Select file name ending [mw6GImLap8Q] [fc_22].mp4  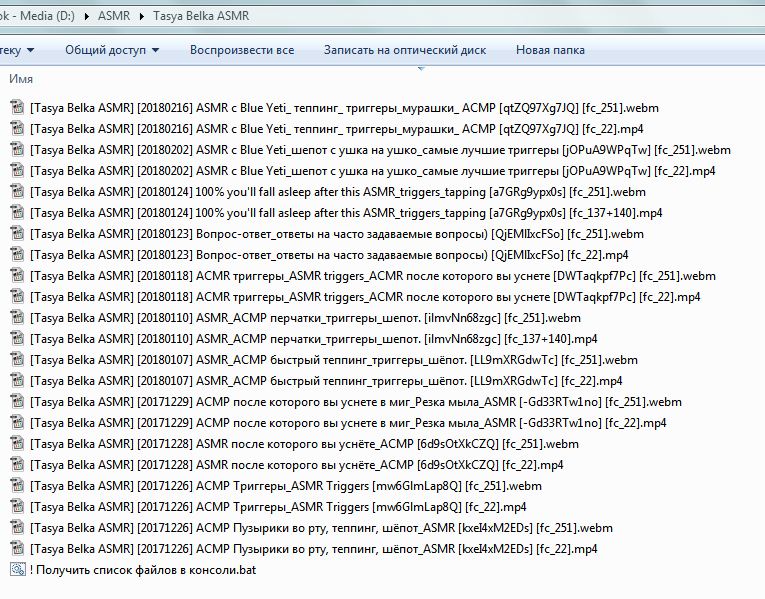tap(278, 507)
